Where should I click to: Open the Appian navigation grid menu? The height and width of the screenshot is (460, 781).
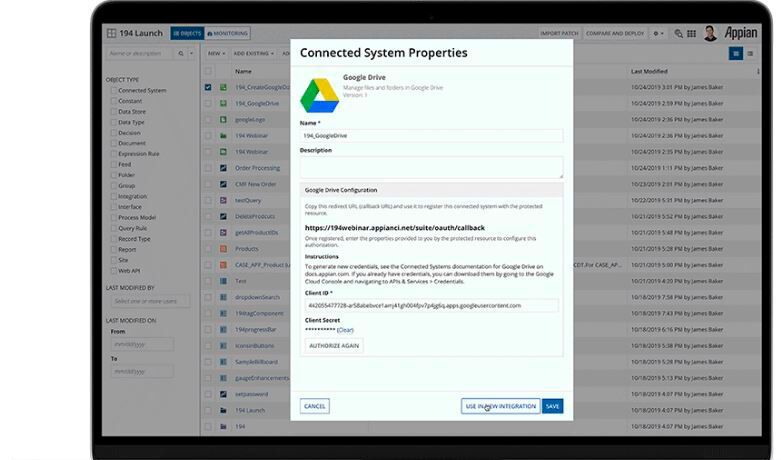[x=691, y=33]
